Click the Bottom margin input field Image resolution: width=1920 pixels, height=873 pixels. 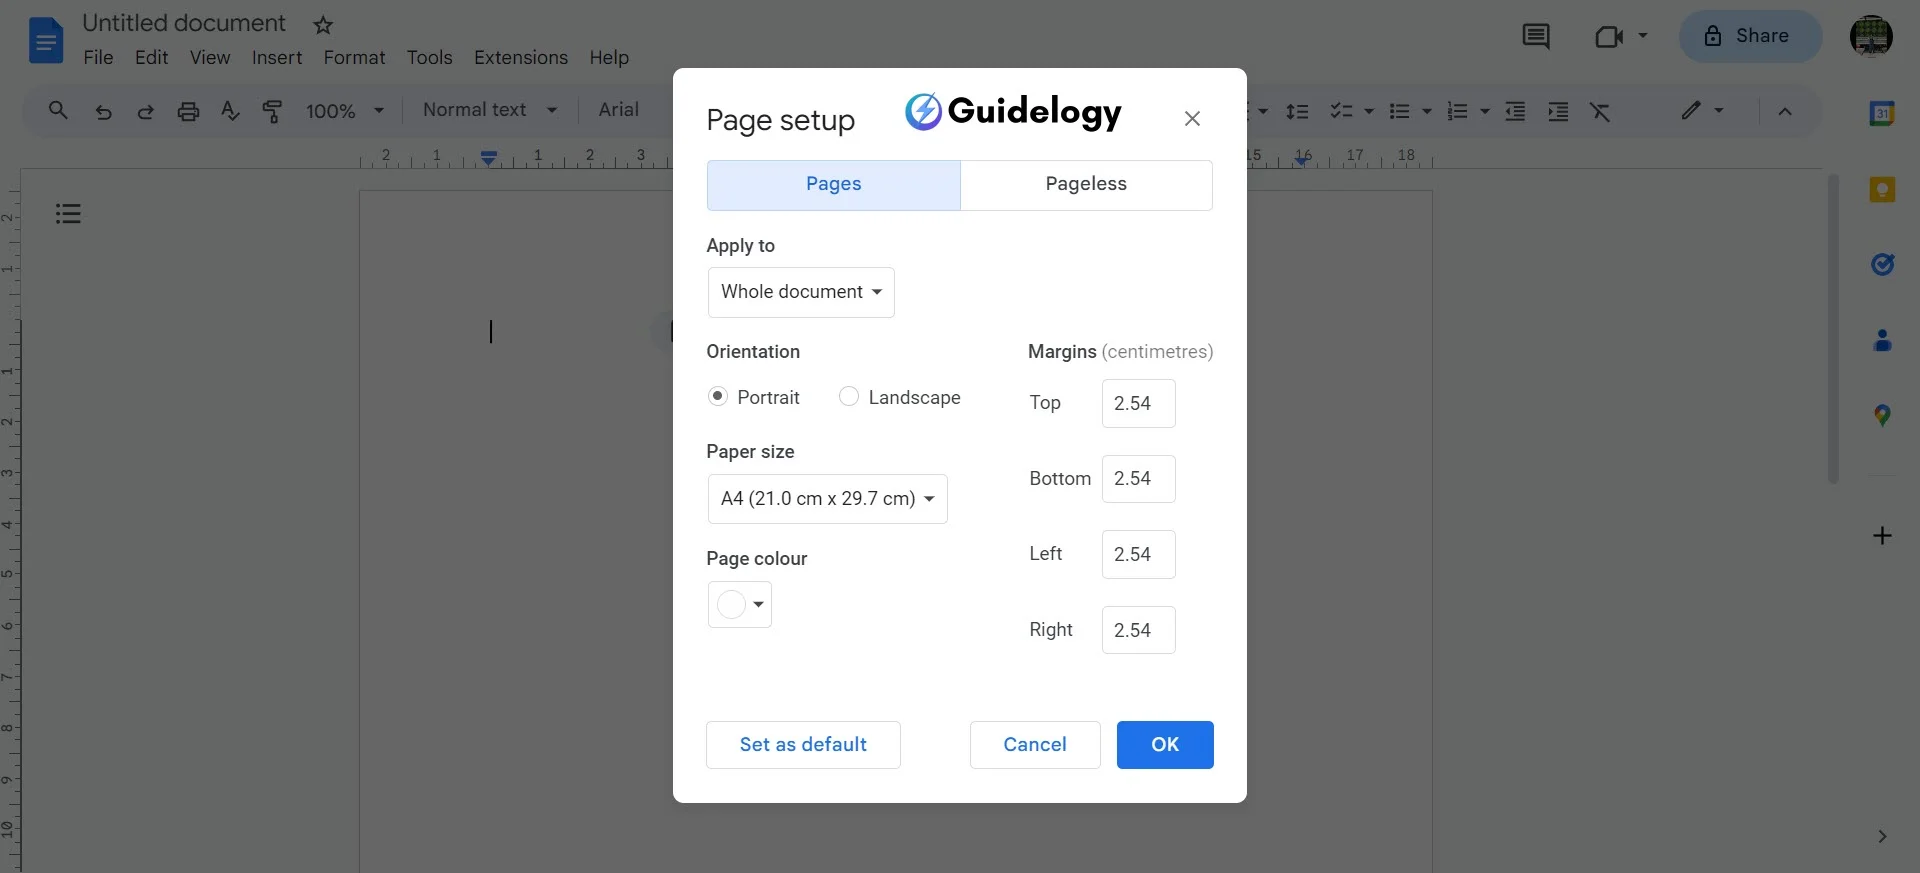pos(1139,479)
